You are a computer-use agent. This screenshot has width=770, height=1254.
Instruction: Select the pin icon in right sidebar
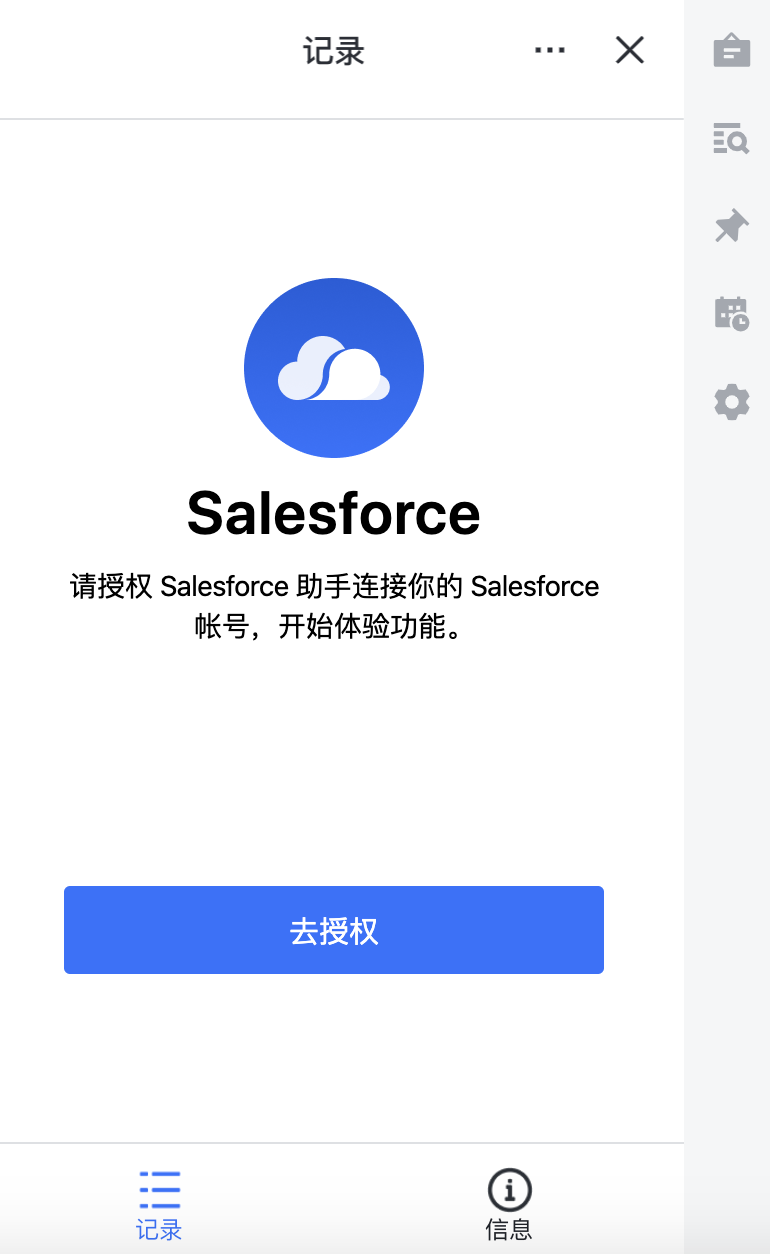(731, 226)
